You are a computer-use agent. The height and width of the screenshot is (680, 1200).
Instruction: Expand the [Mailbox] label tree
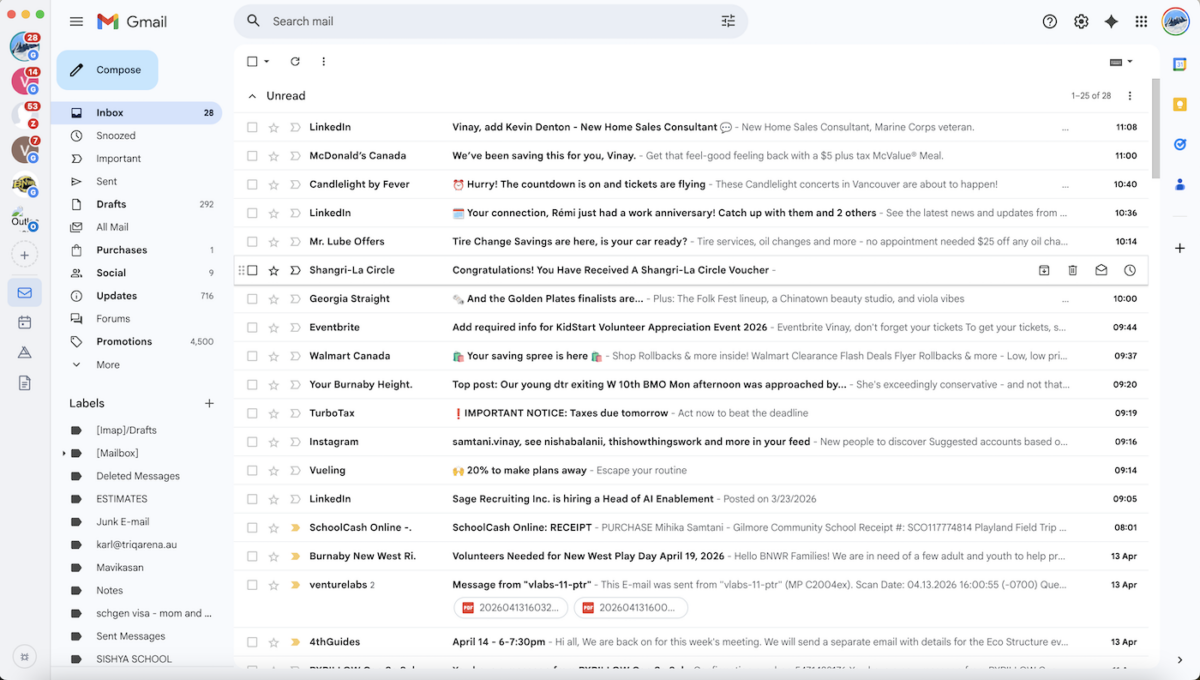[64, 453]
